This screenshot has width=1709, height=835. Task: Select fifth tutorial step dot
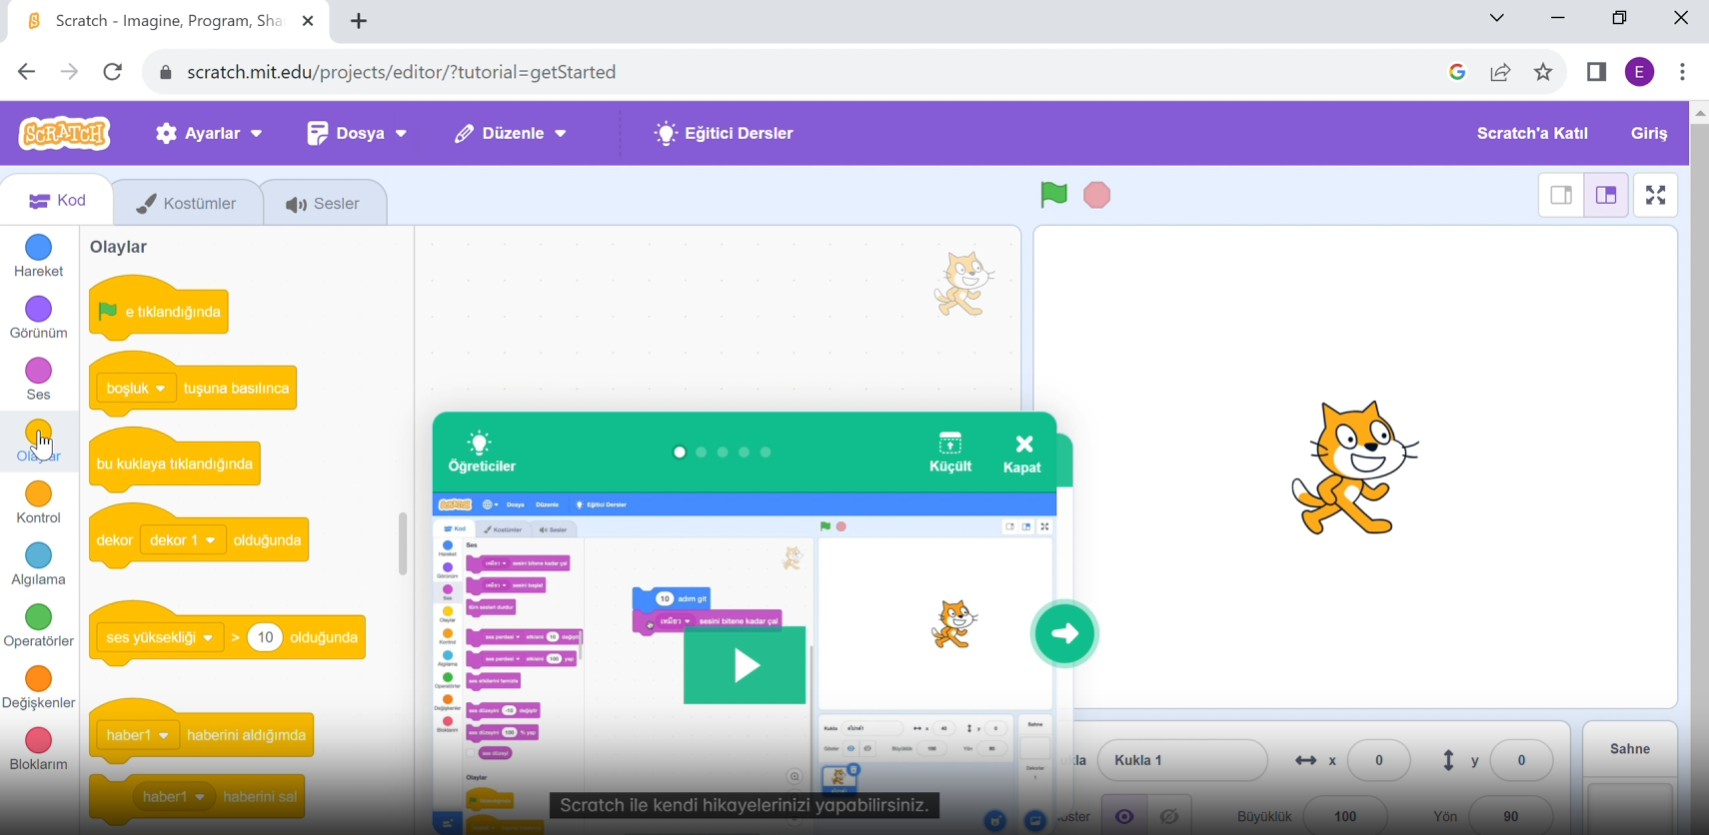point(766,452)
